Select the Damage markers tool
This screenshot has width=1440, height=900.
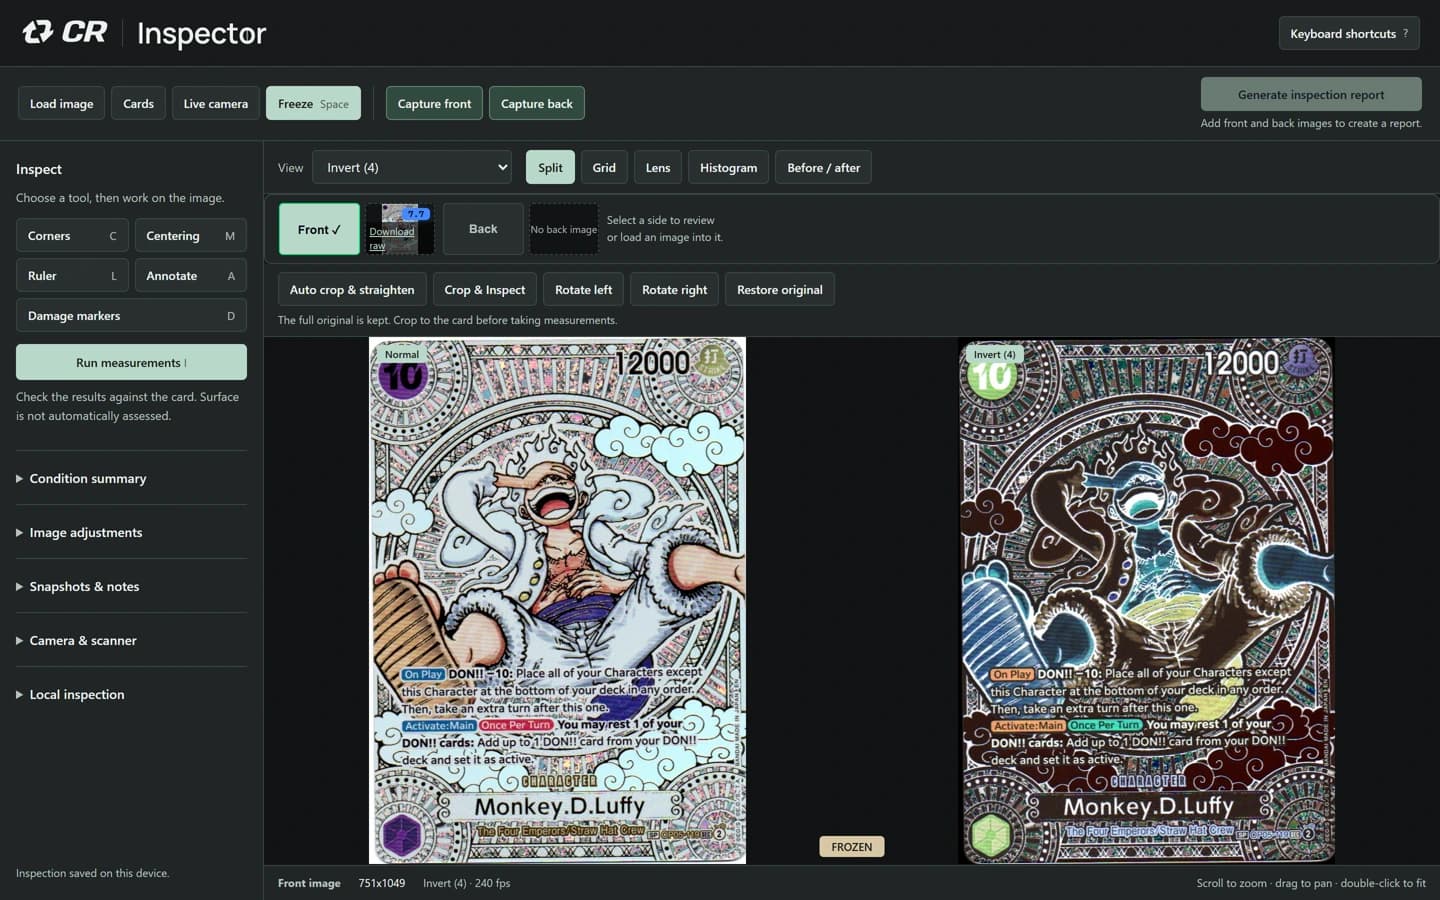point(131,315)
